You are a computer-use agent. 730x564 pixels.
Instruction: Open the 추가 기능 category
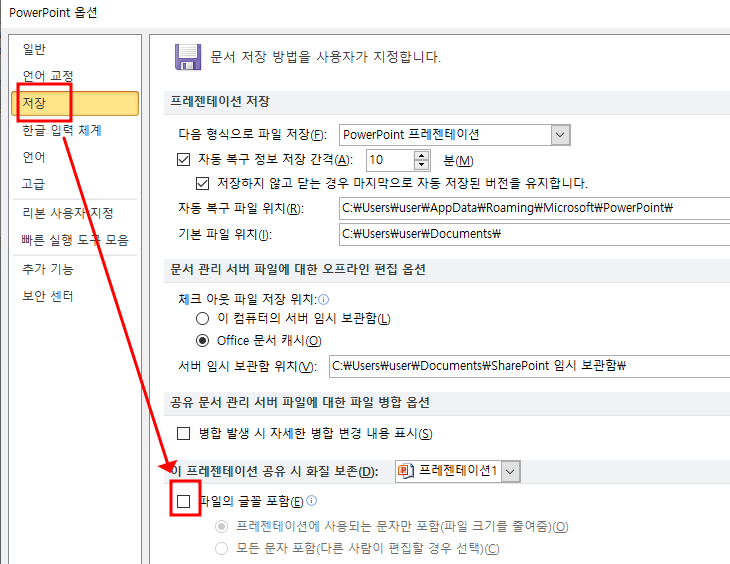(x=48, y=269)
